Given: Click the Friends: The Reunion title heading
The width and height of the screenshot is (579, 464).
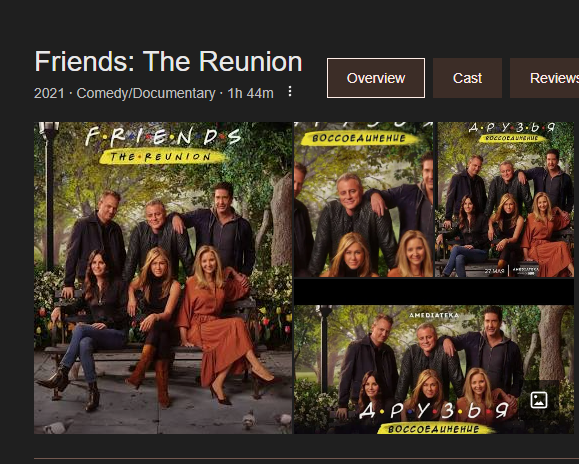Looking at the screenshot, I should [x=168, y=61].
